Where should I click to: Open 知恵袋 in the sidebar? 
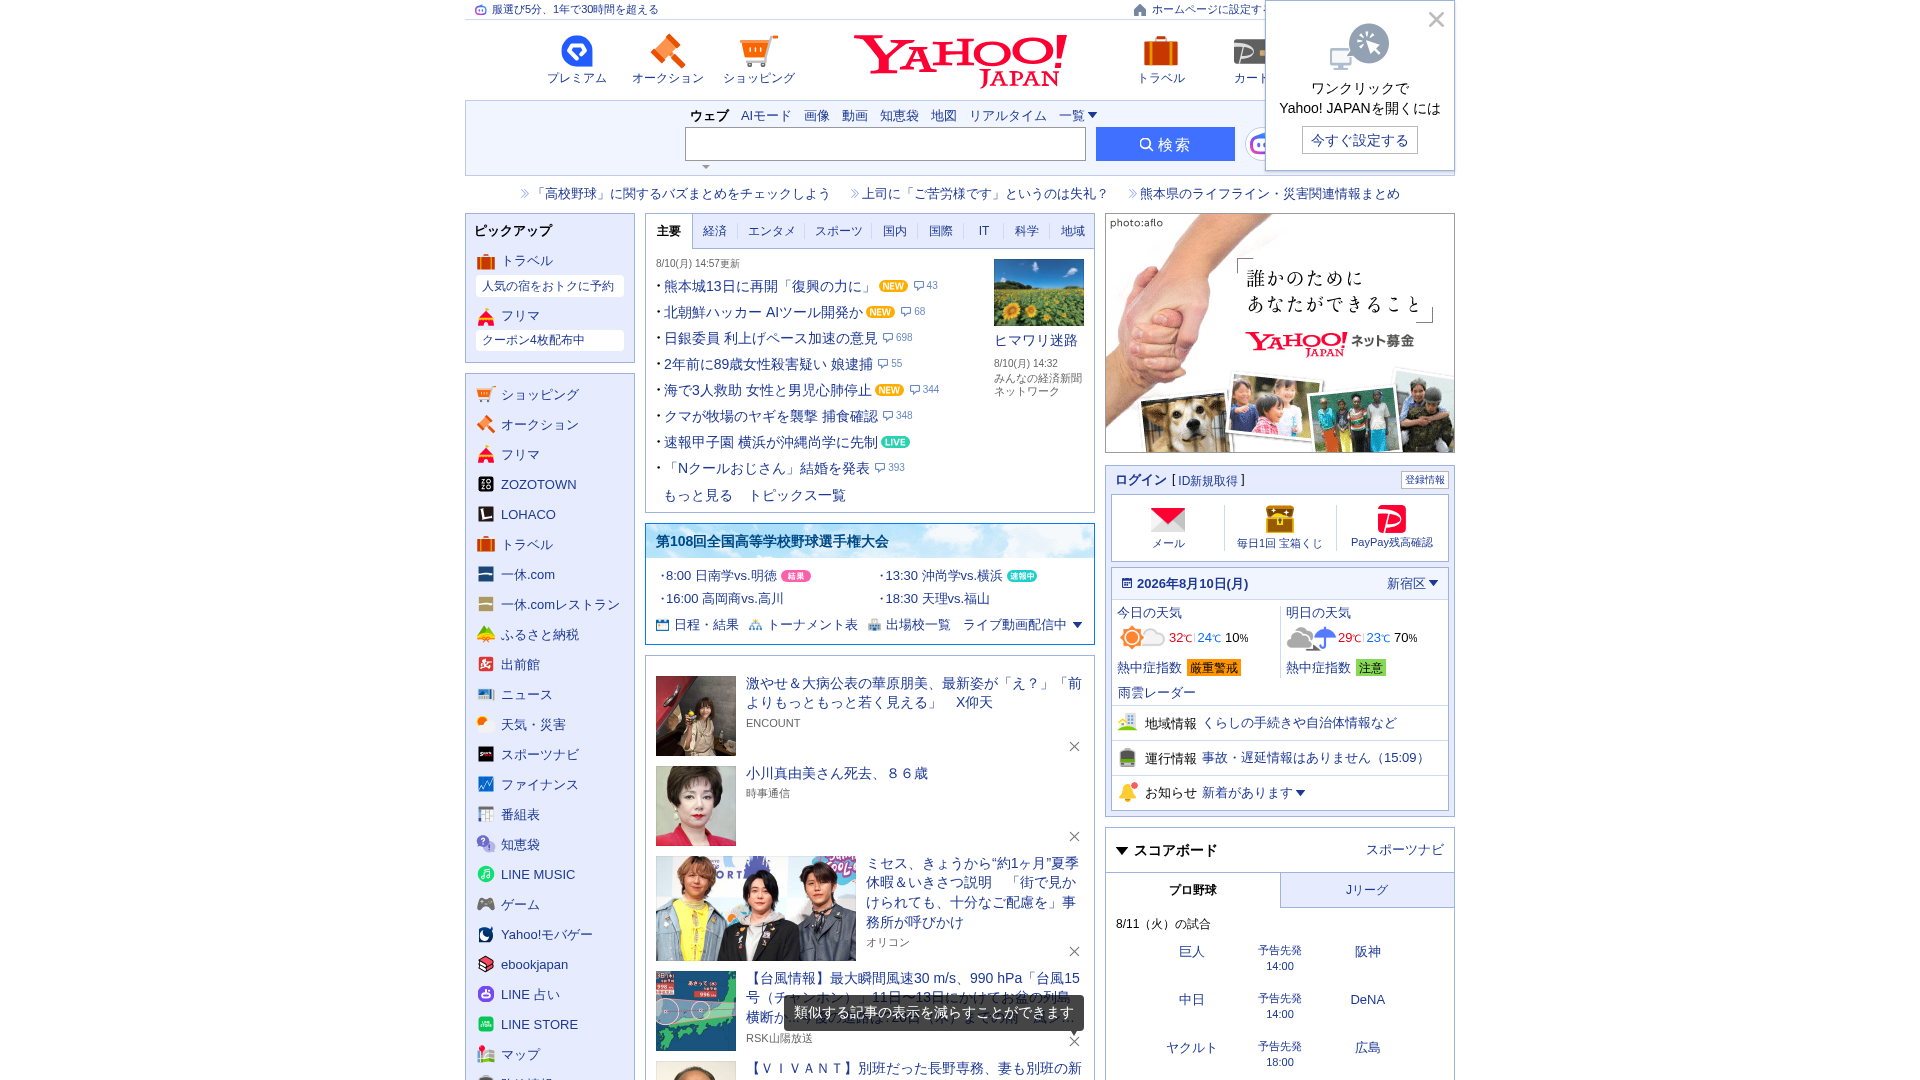click(520, 844)
